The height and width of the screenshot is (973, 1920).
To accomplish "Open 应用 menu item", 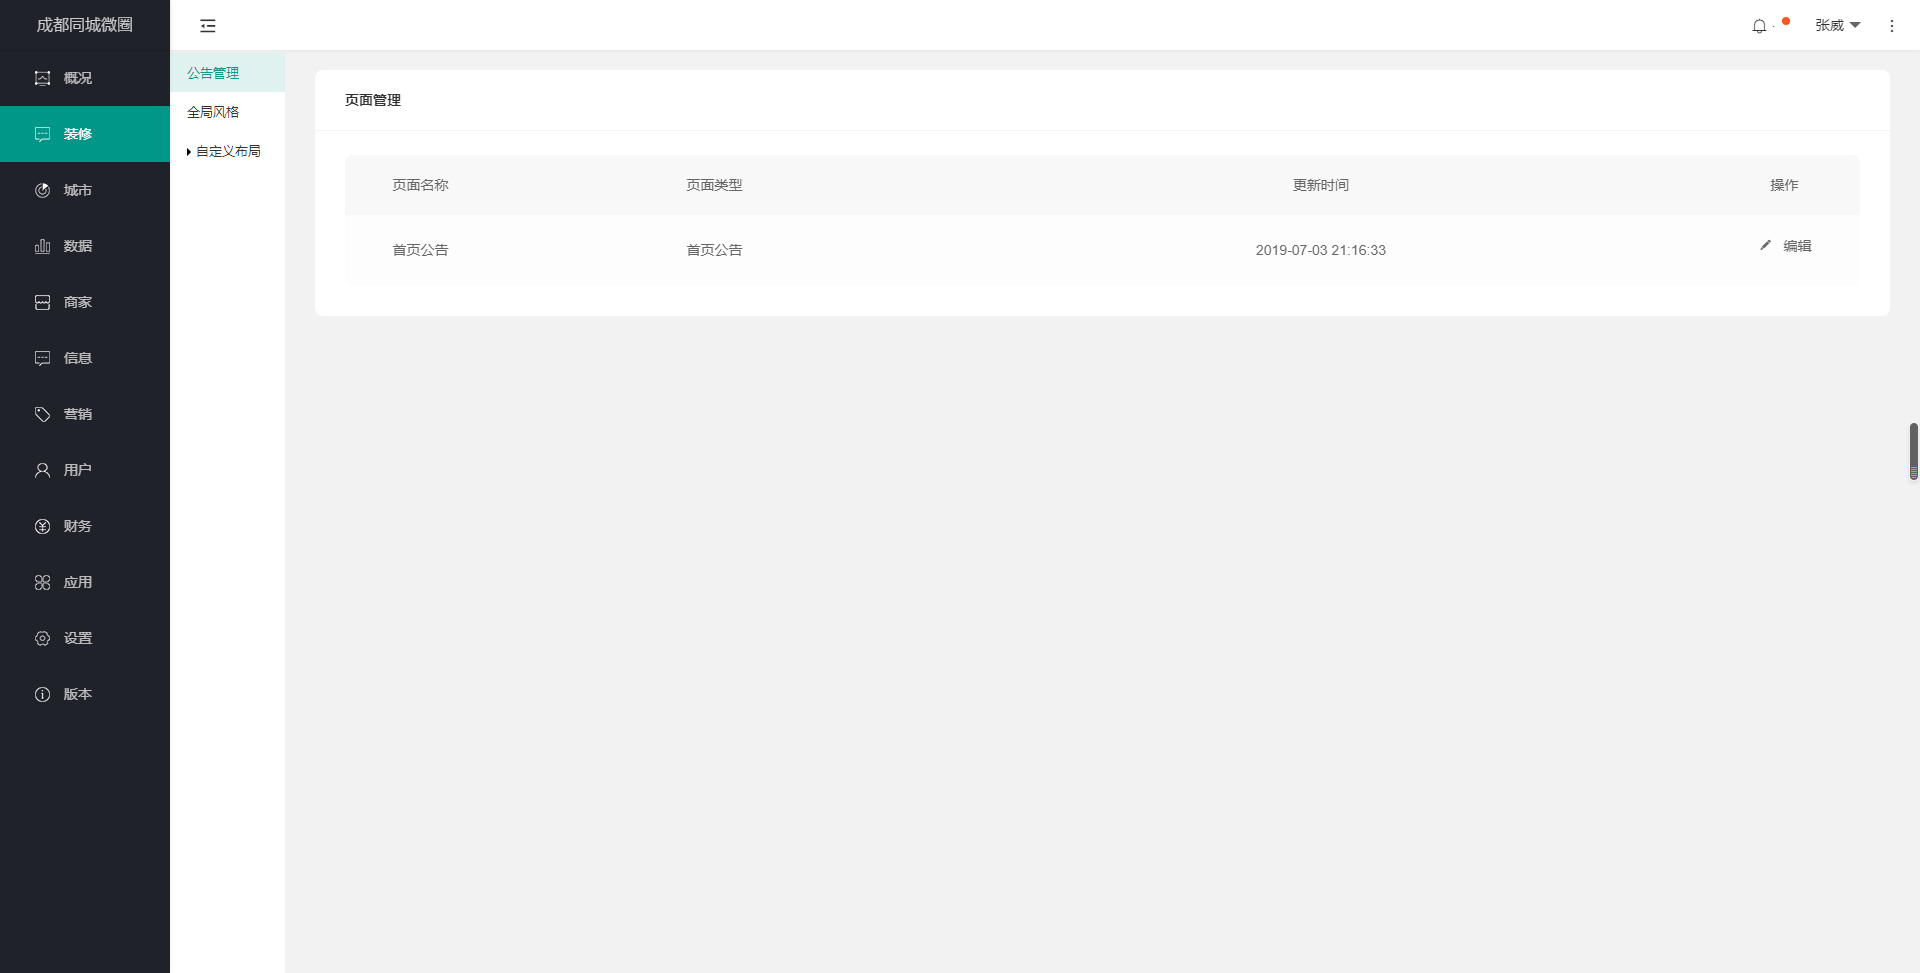I will click(85, 582).
